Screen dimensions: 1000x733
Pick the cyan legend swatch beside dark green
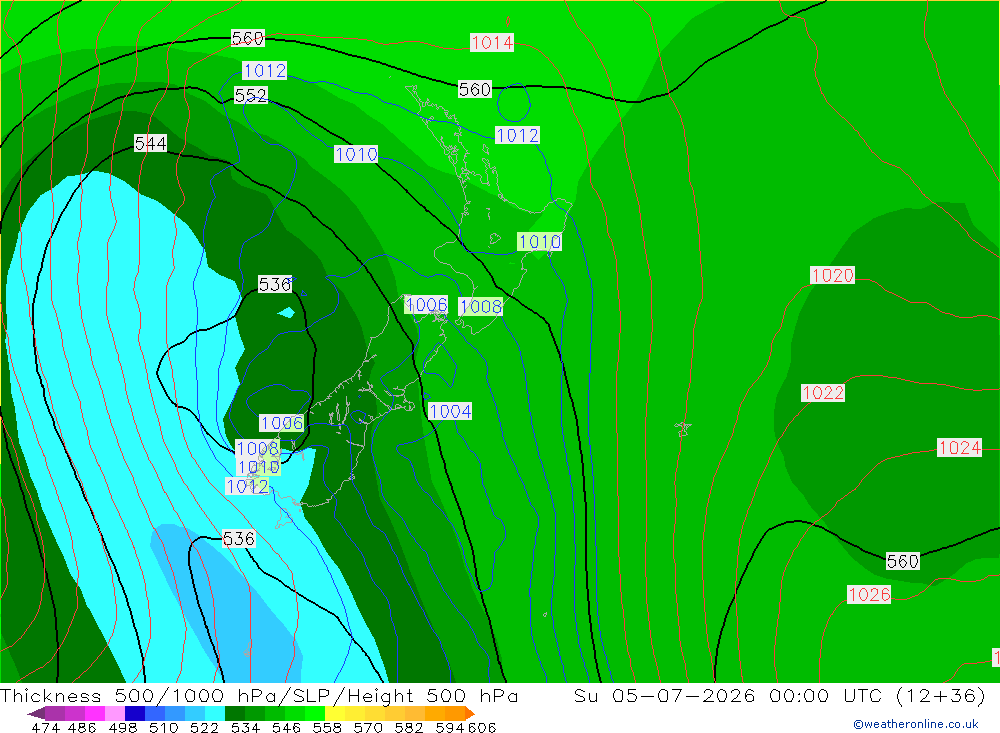(x=215, y=713)
